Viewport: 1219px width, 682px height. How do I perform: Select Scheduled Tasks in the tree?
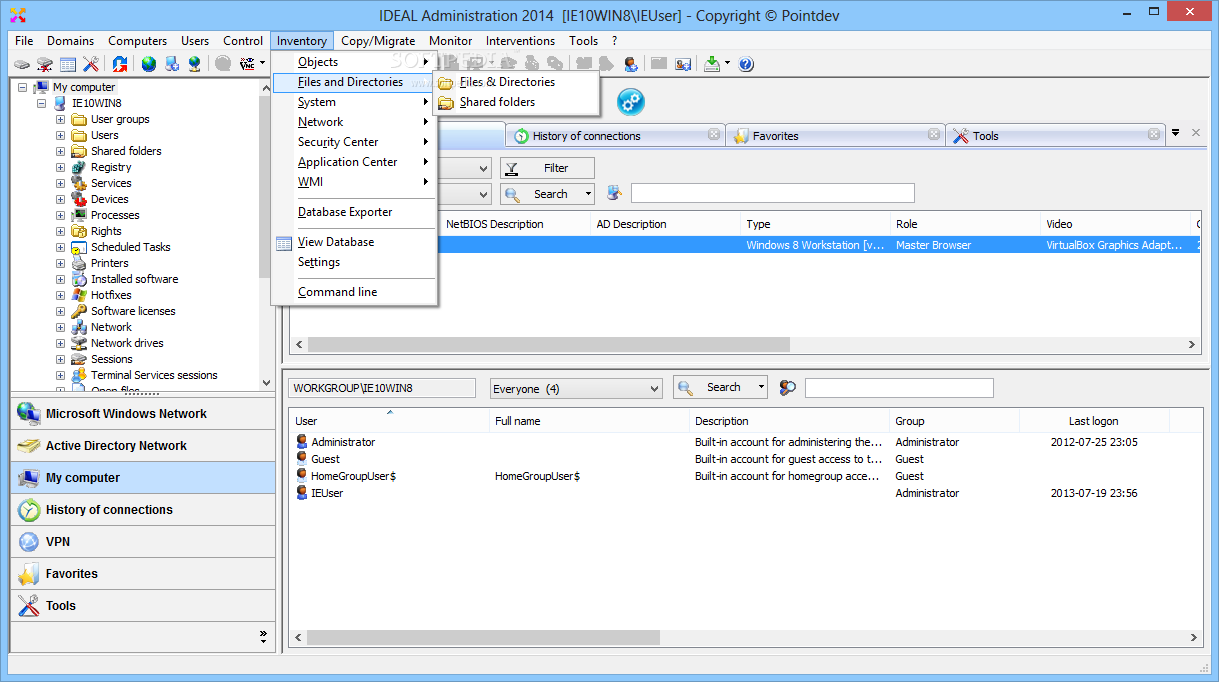(x=130, y=247)
